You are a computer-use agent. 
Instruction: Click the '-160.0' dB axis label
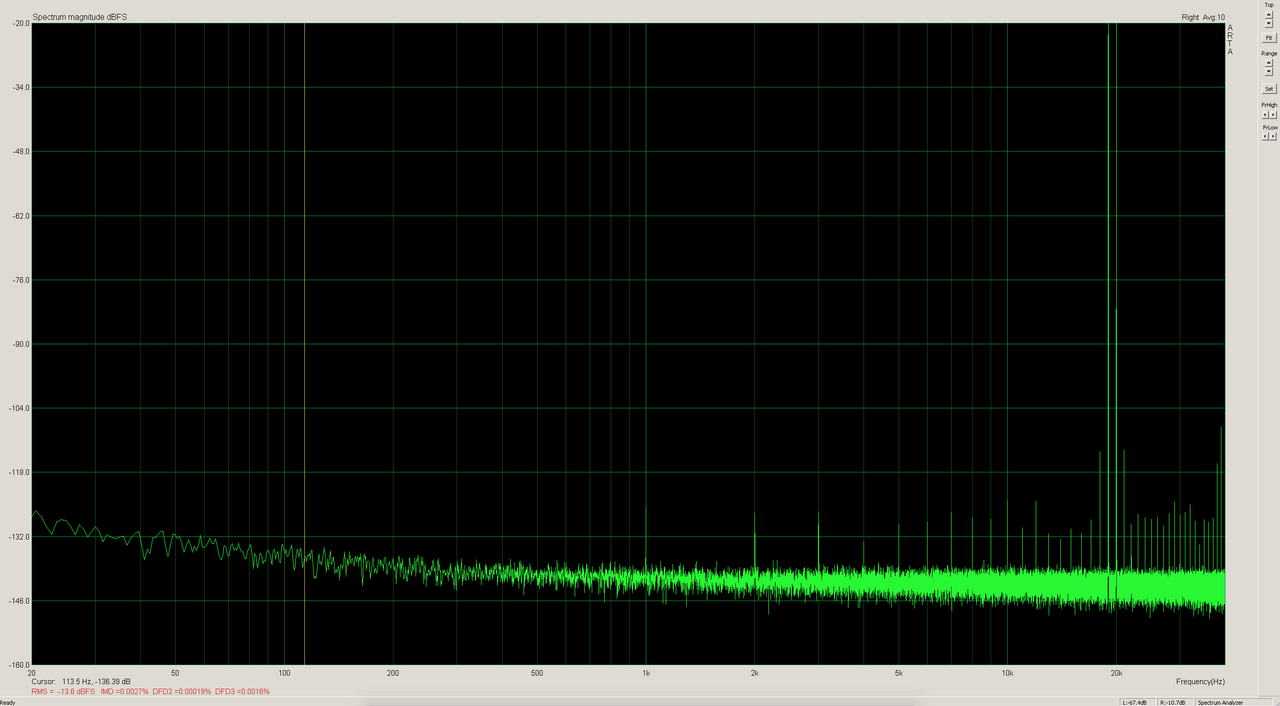point(19,664)
